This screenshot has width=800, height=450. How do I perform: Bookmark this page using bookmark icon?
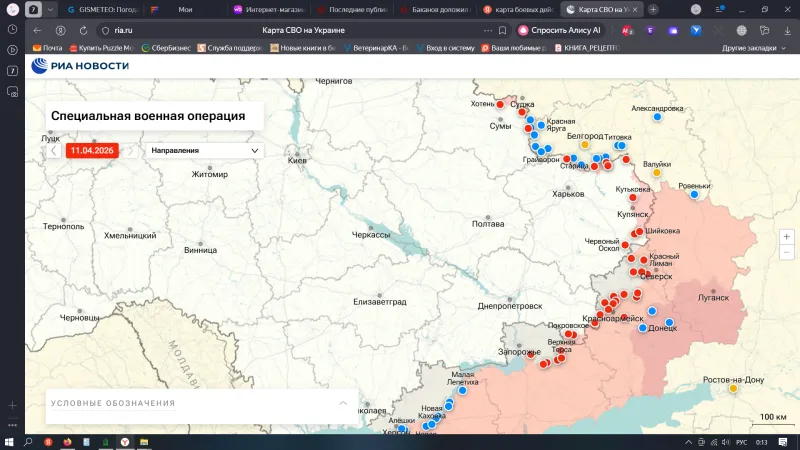pyautogui.click(x=503, y=30)
